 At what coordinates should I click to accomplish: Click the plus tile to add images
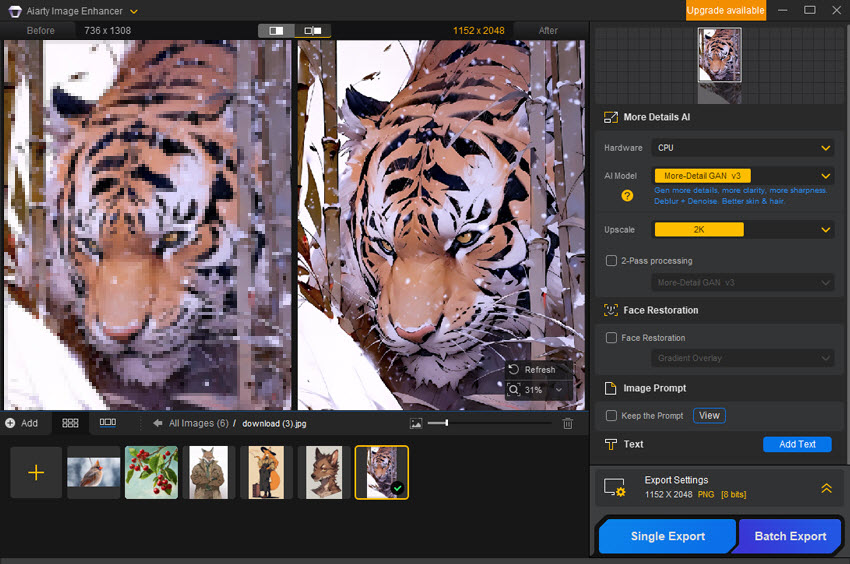(36, 472)
